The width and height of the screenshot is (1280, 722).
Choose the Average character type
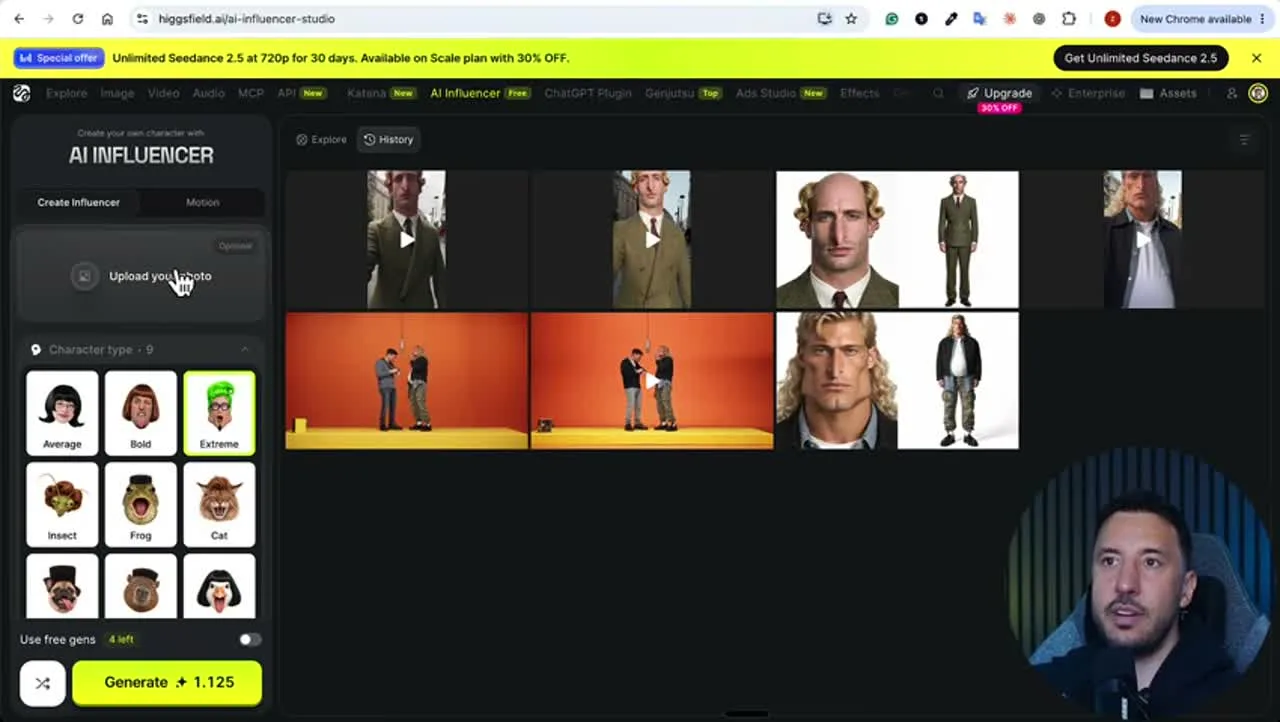point(62,413)
